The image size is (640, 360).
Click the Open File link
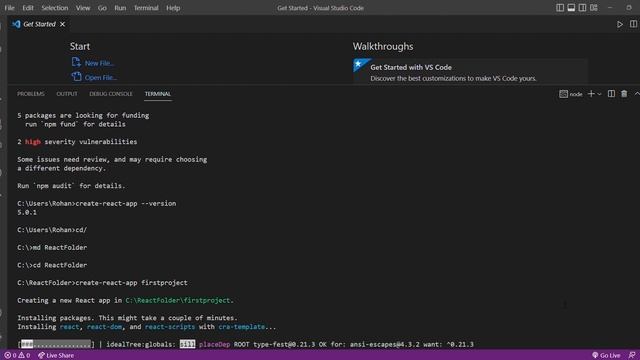(x=101, y=77)
